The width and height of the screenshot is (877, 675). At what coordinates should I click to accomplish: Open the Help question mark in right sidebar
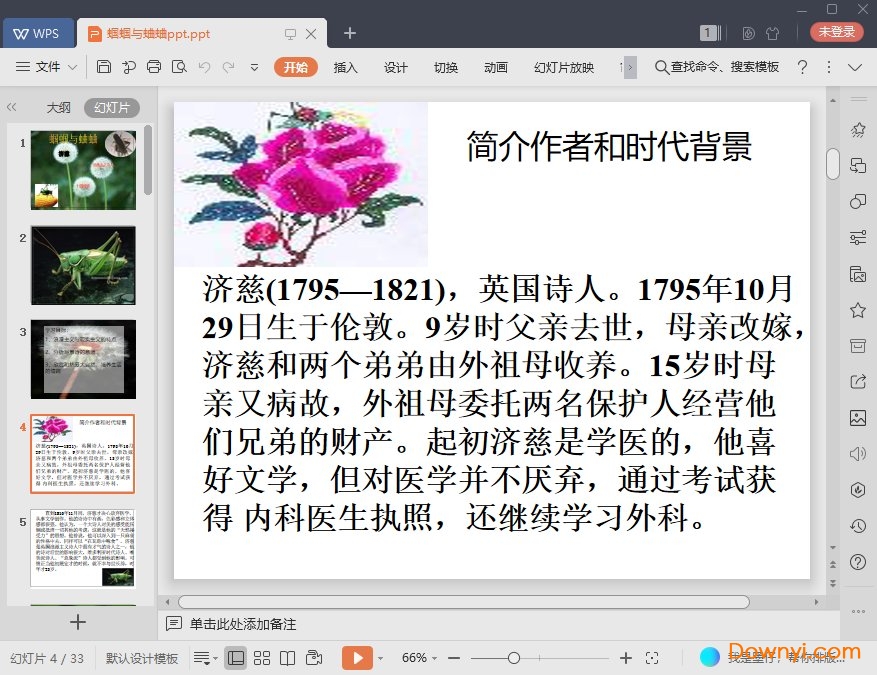(x=857, y=563)
